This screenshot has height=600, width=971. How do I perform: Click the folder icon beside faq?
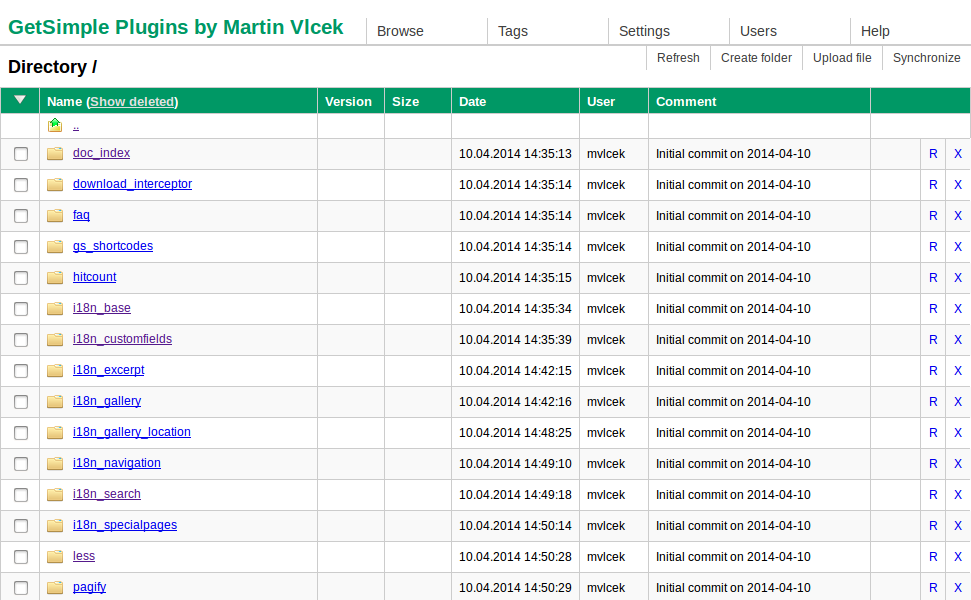click(55, 216)
